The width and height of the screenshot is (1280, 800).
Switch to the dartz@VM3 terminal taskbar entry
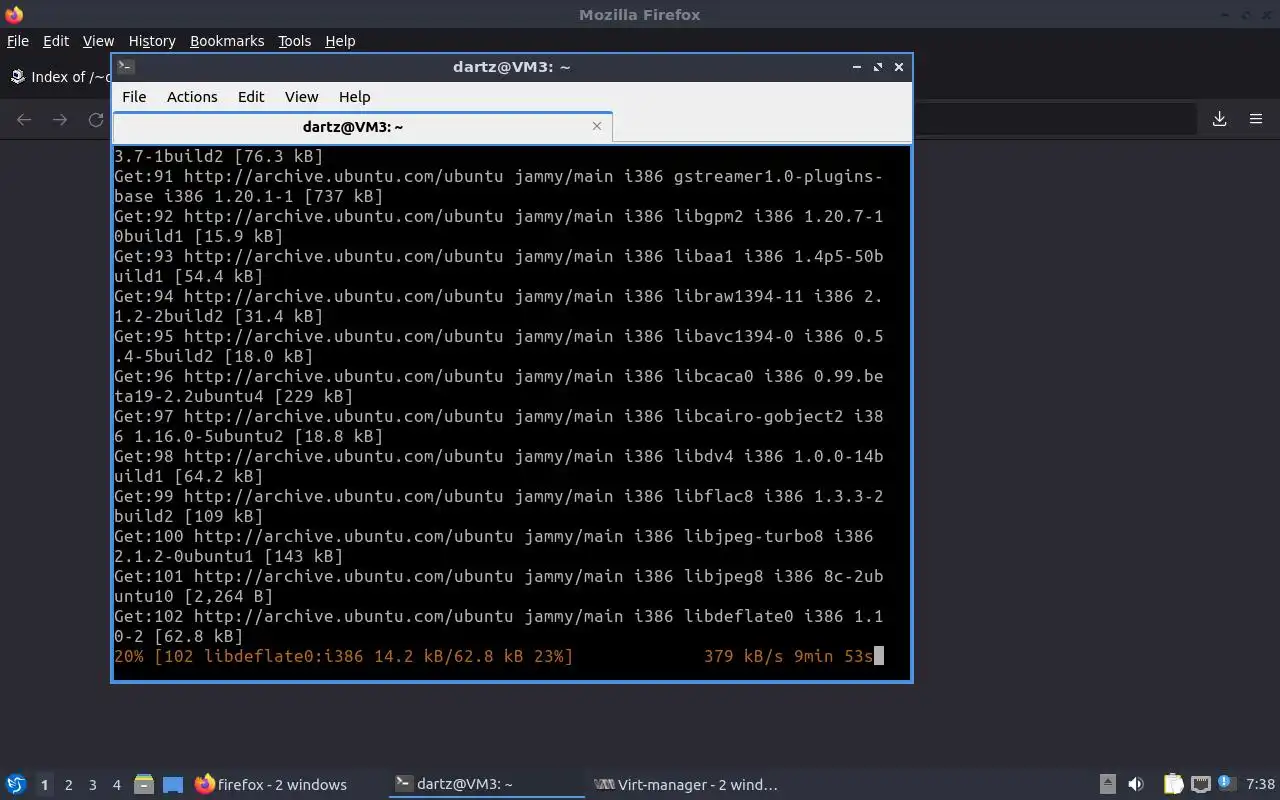point(487,785)
